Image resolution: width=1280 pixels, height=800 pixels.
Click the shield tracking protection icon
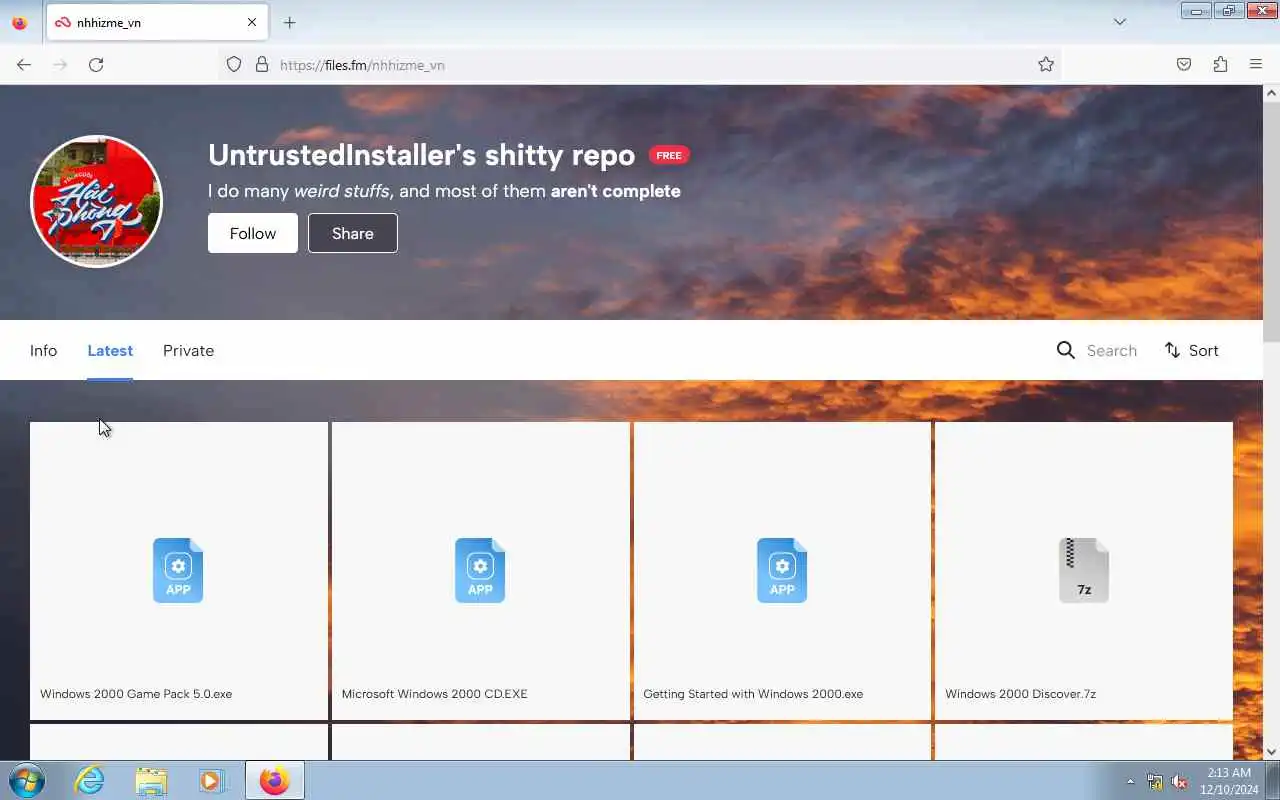[x=234, y=65]
